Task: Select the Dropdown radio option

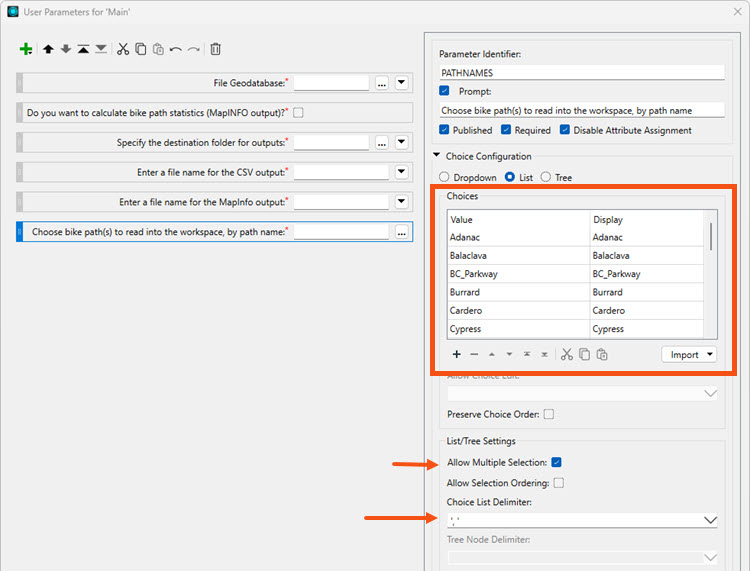Action: click(444, 177)
